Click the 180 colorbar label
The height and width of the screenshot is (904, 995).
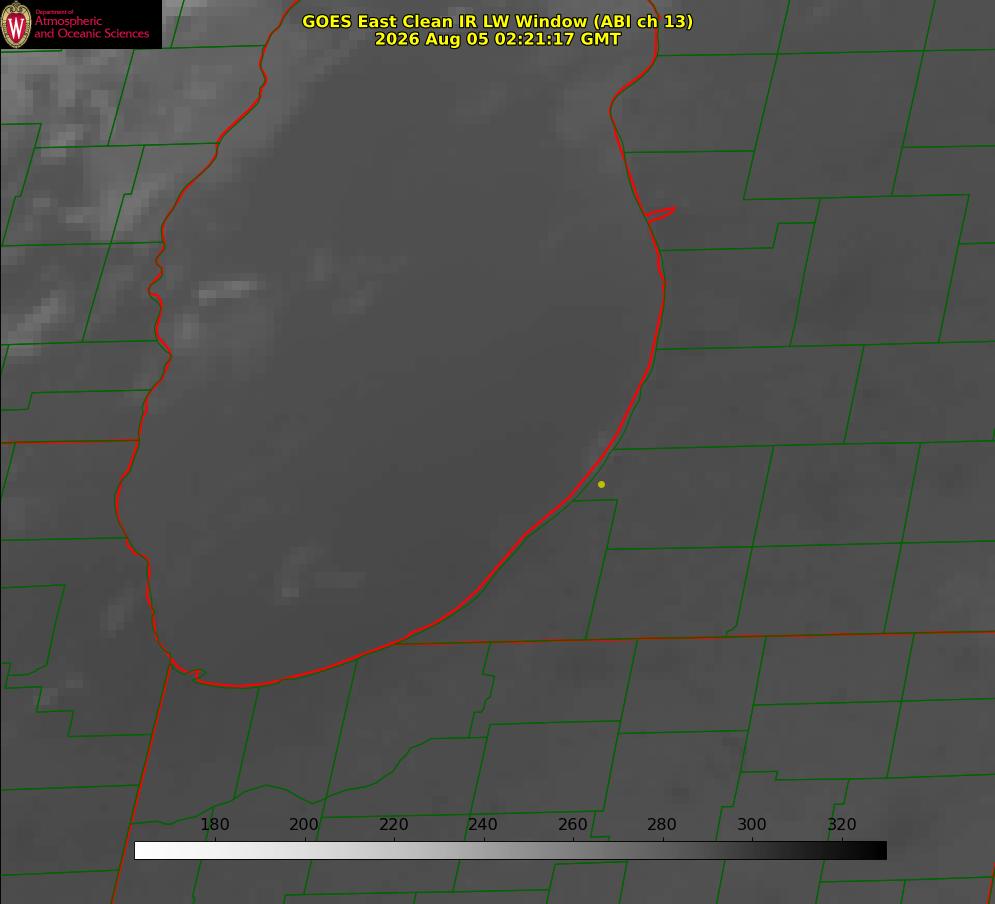click(214, 824)
